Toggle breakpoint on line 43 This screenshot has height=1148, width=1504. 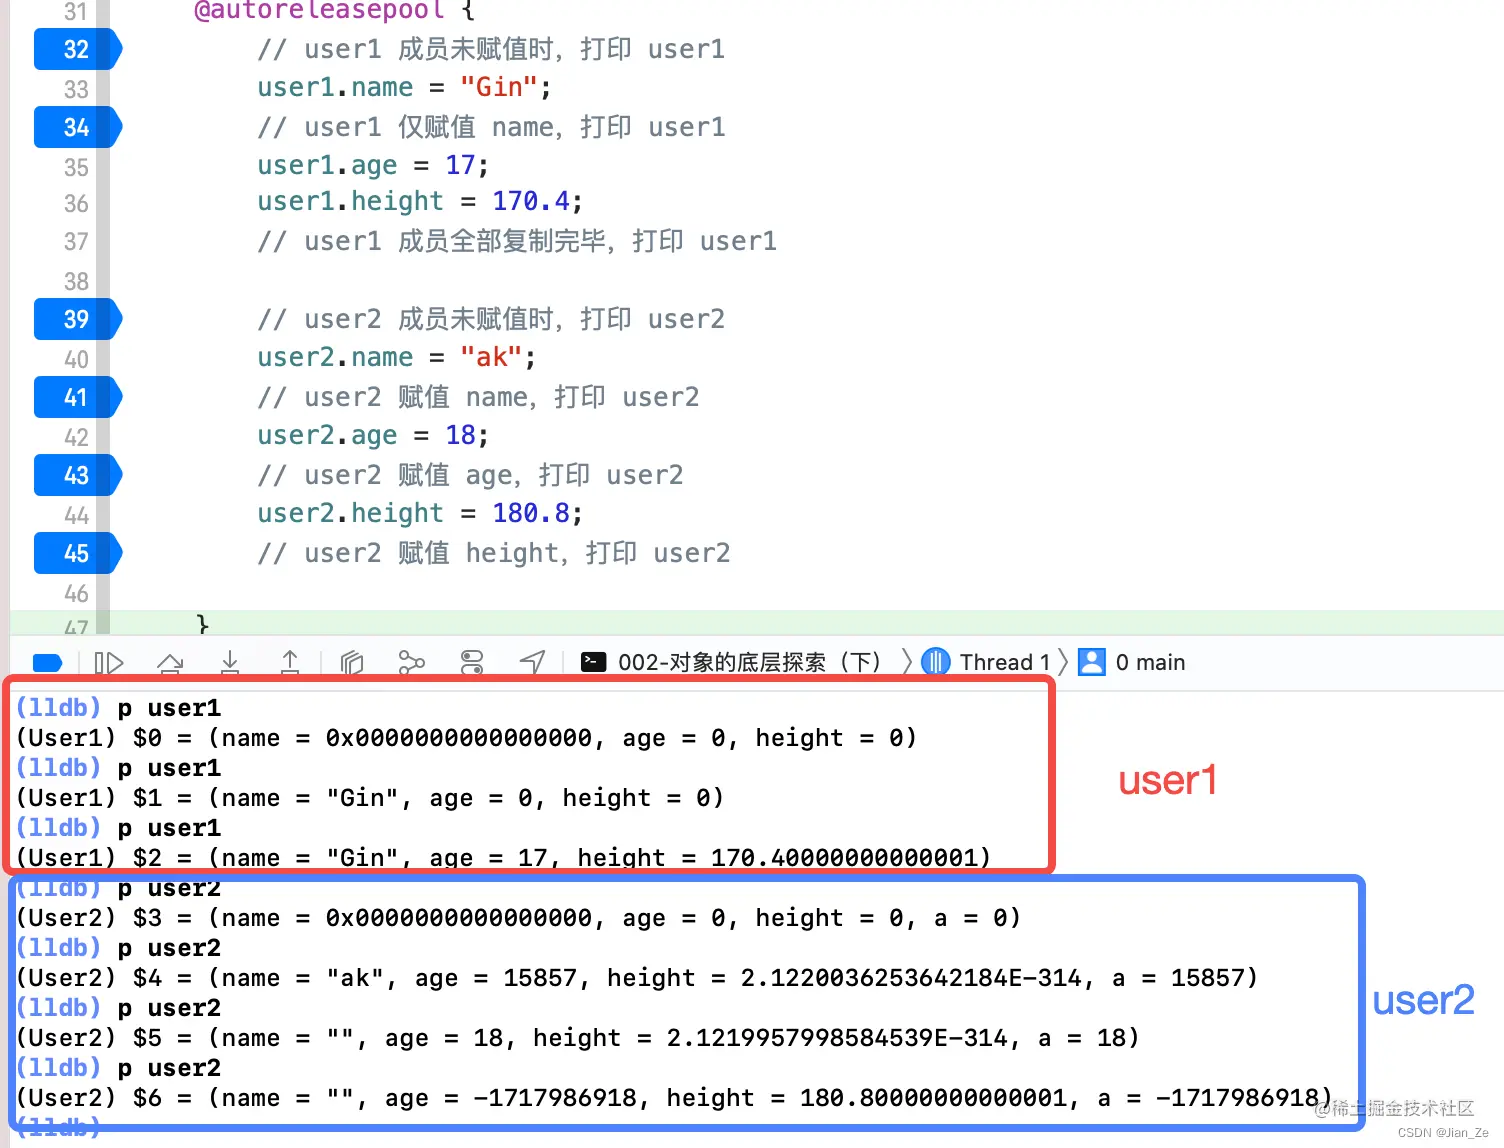click(77, 475)
